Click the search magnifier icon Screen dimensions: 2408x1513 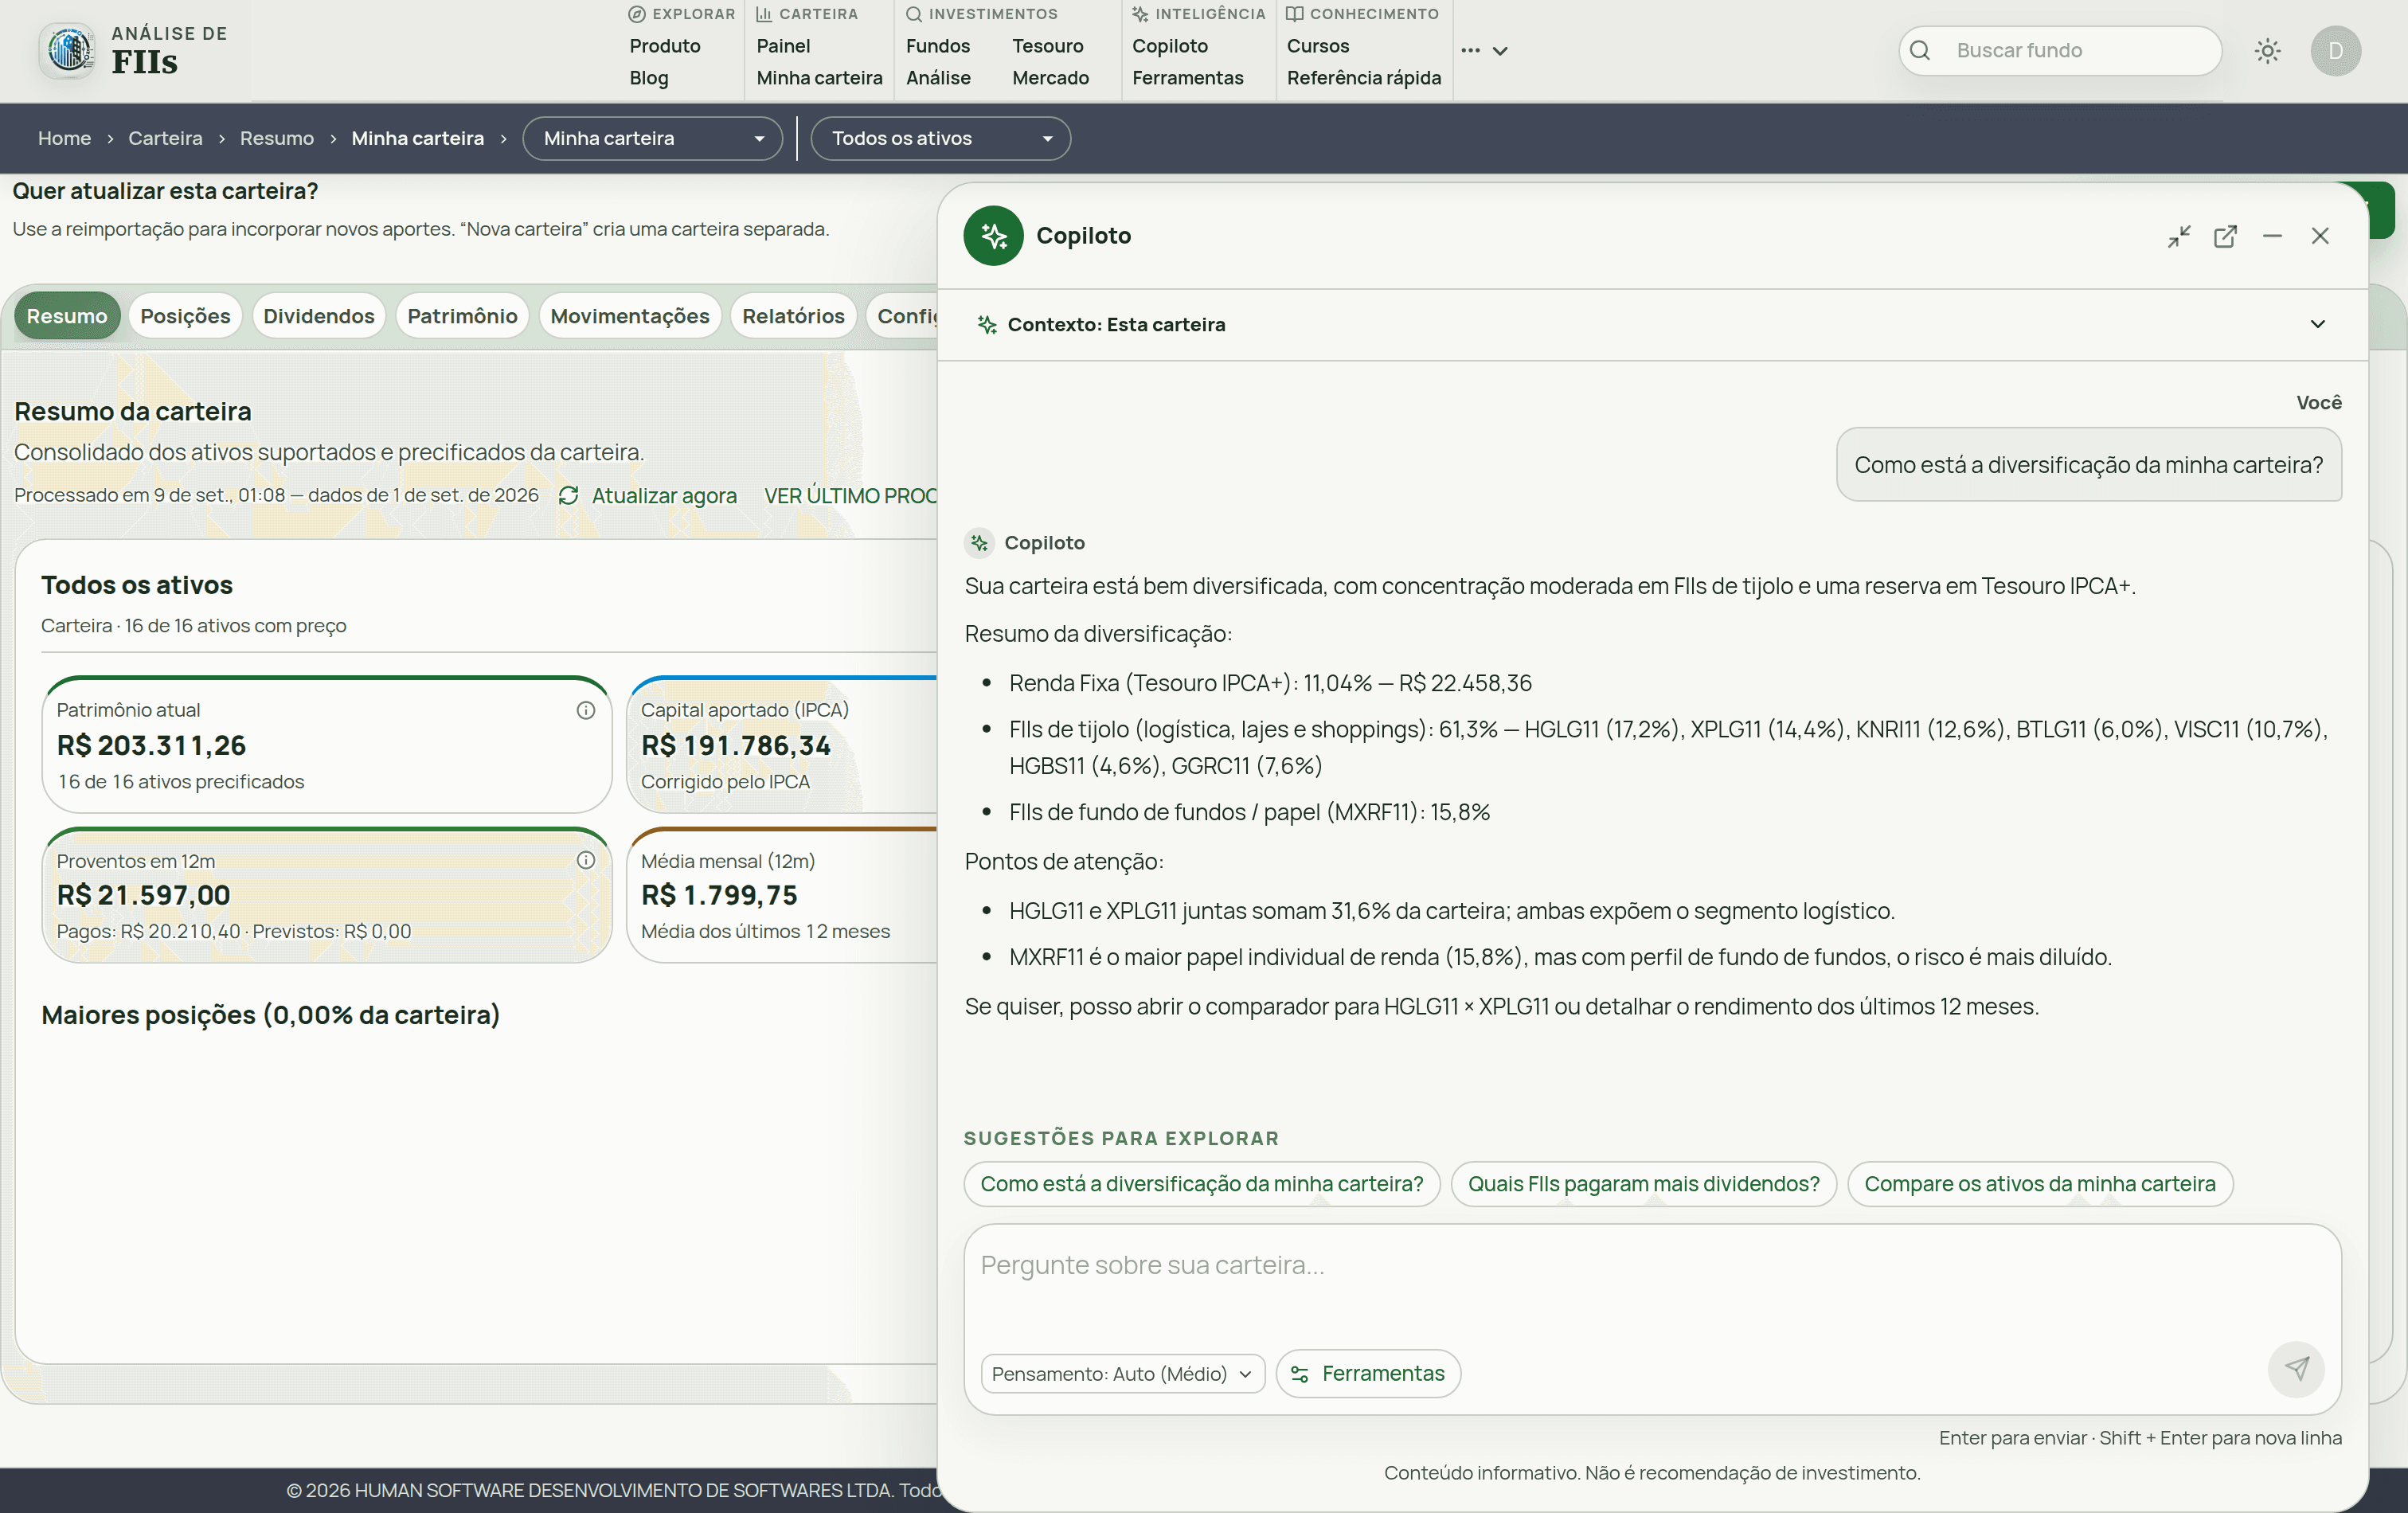[x=1919, y=51]
